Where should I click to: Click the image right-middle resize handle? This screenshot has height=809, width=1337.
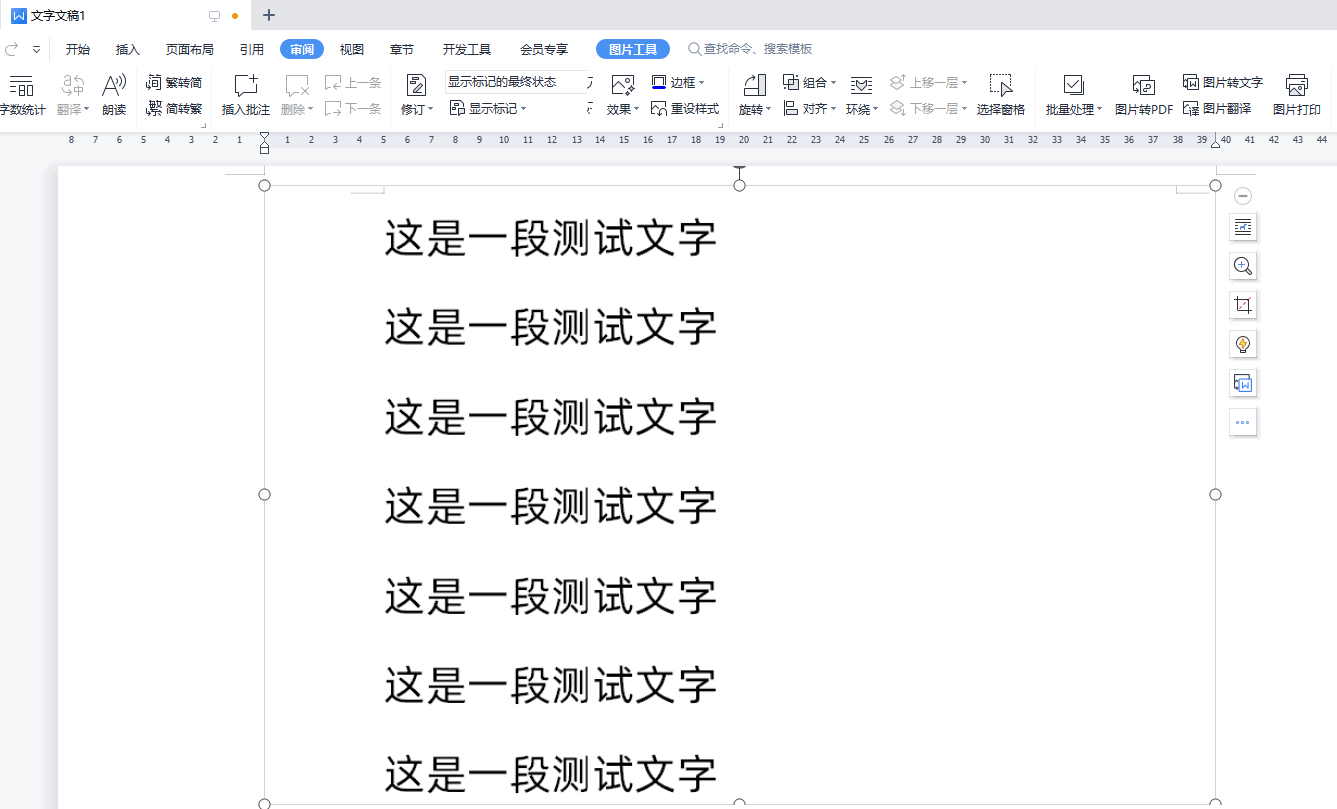pyautogui.click(x=1216, y=494)
